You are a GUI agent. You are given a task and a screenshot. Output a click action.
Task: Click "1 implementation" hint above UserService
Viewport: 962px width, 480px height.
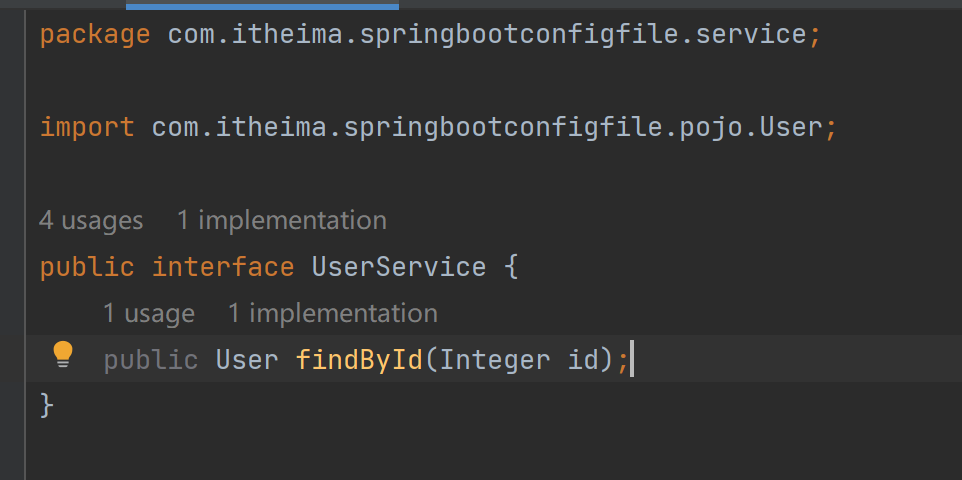(x=282, y=220)
